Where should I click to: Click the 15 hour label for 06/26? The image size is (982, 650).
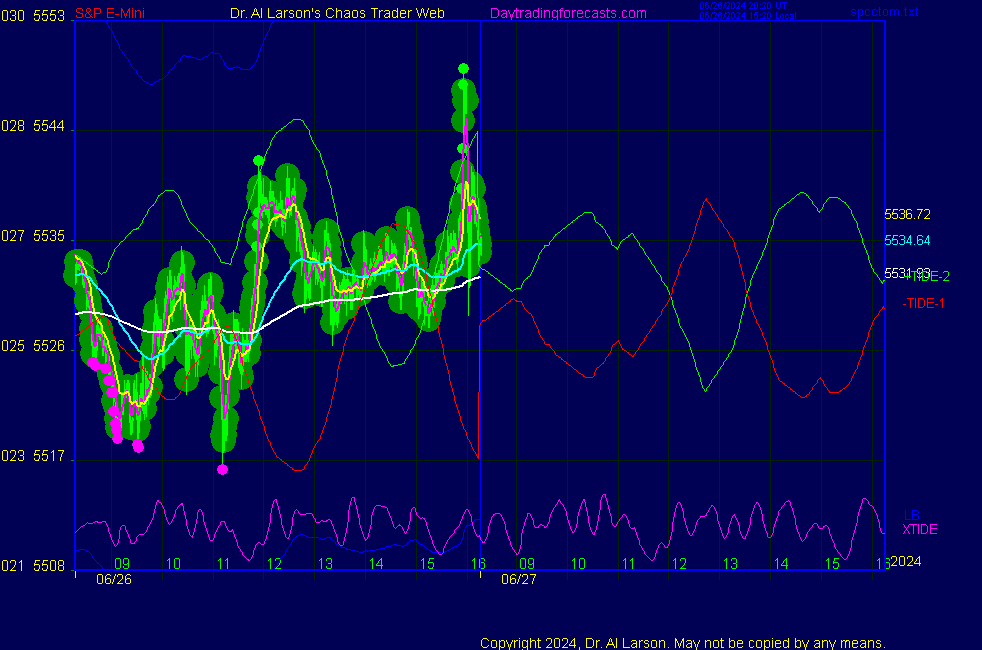coord(427,564)
